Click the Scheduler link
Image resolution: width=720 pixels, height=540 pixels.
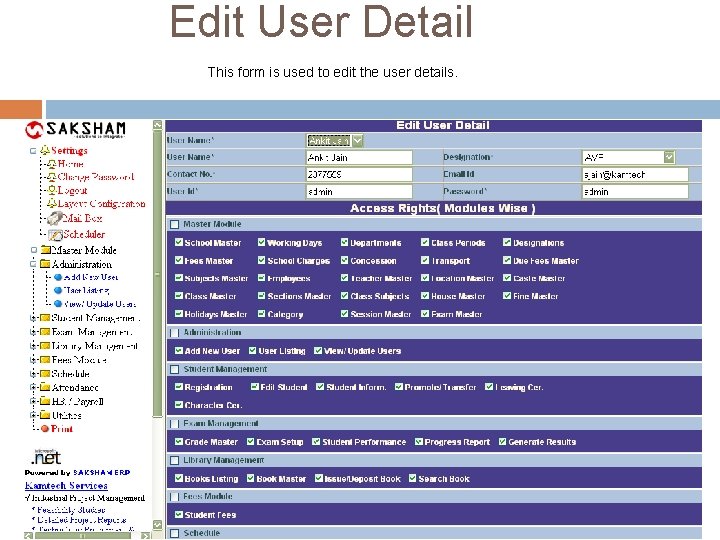click(x=84, y=234)
